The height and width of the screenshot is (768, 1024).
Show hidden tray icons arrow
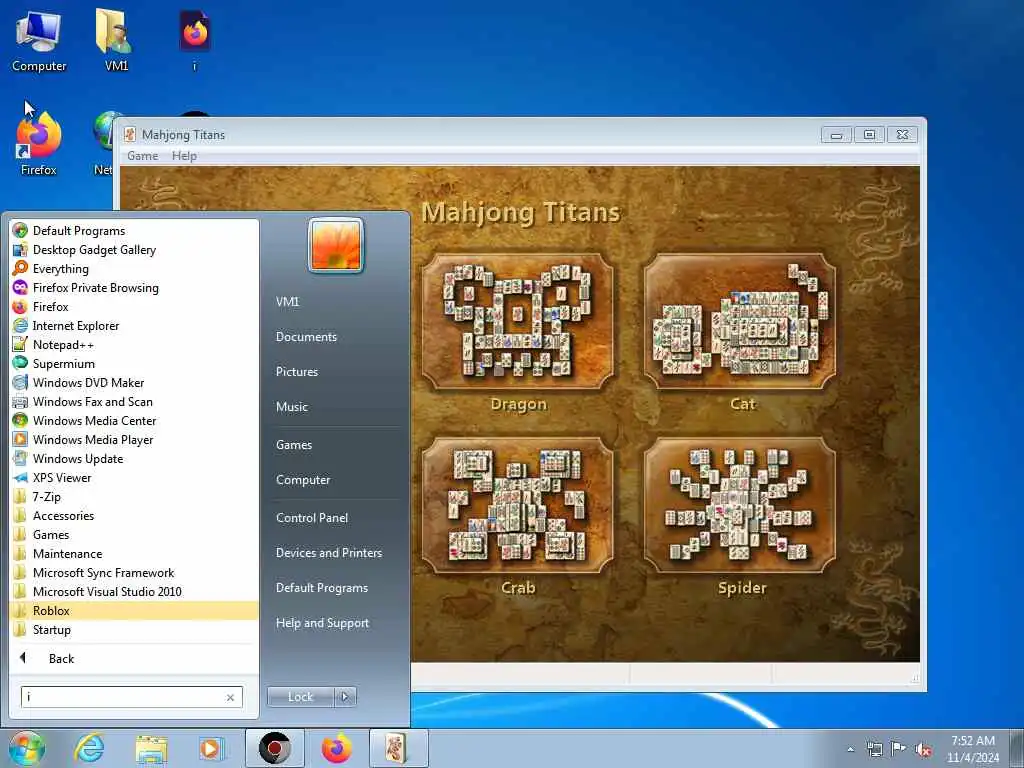point(850,749)
